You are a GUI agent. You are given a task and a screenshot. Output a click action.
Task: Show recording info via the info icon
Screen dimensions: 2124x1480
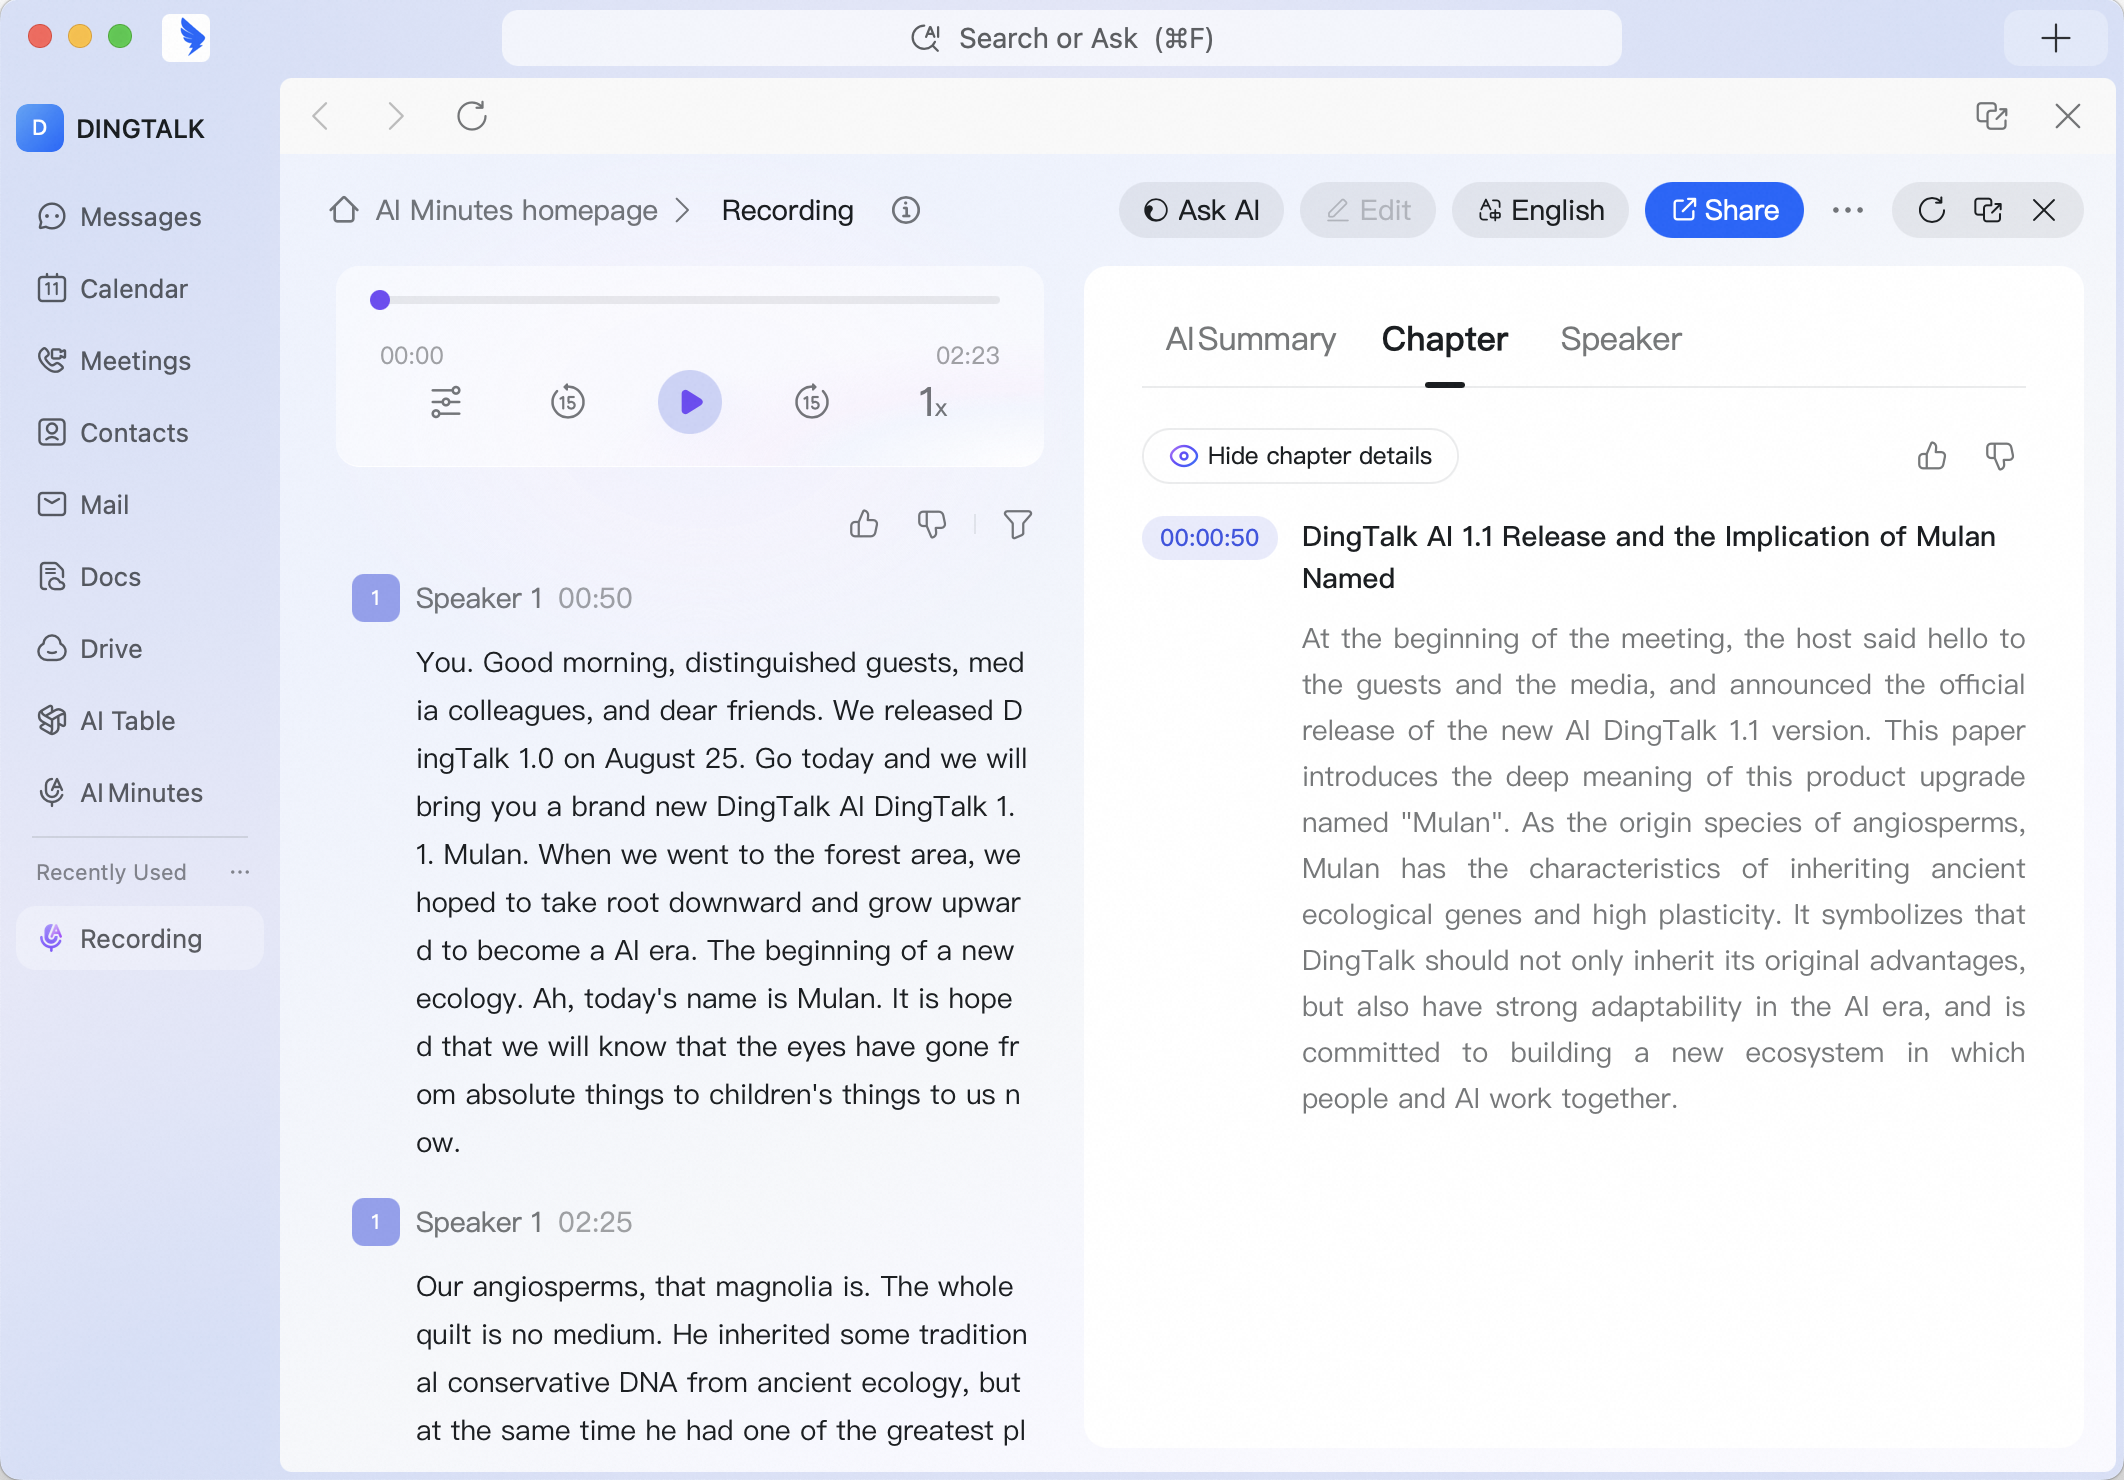click(906, 210)
